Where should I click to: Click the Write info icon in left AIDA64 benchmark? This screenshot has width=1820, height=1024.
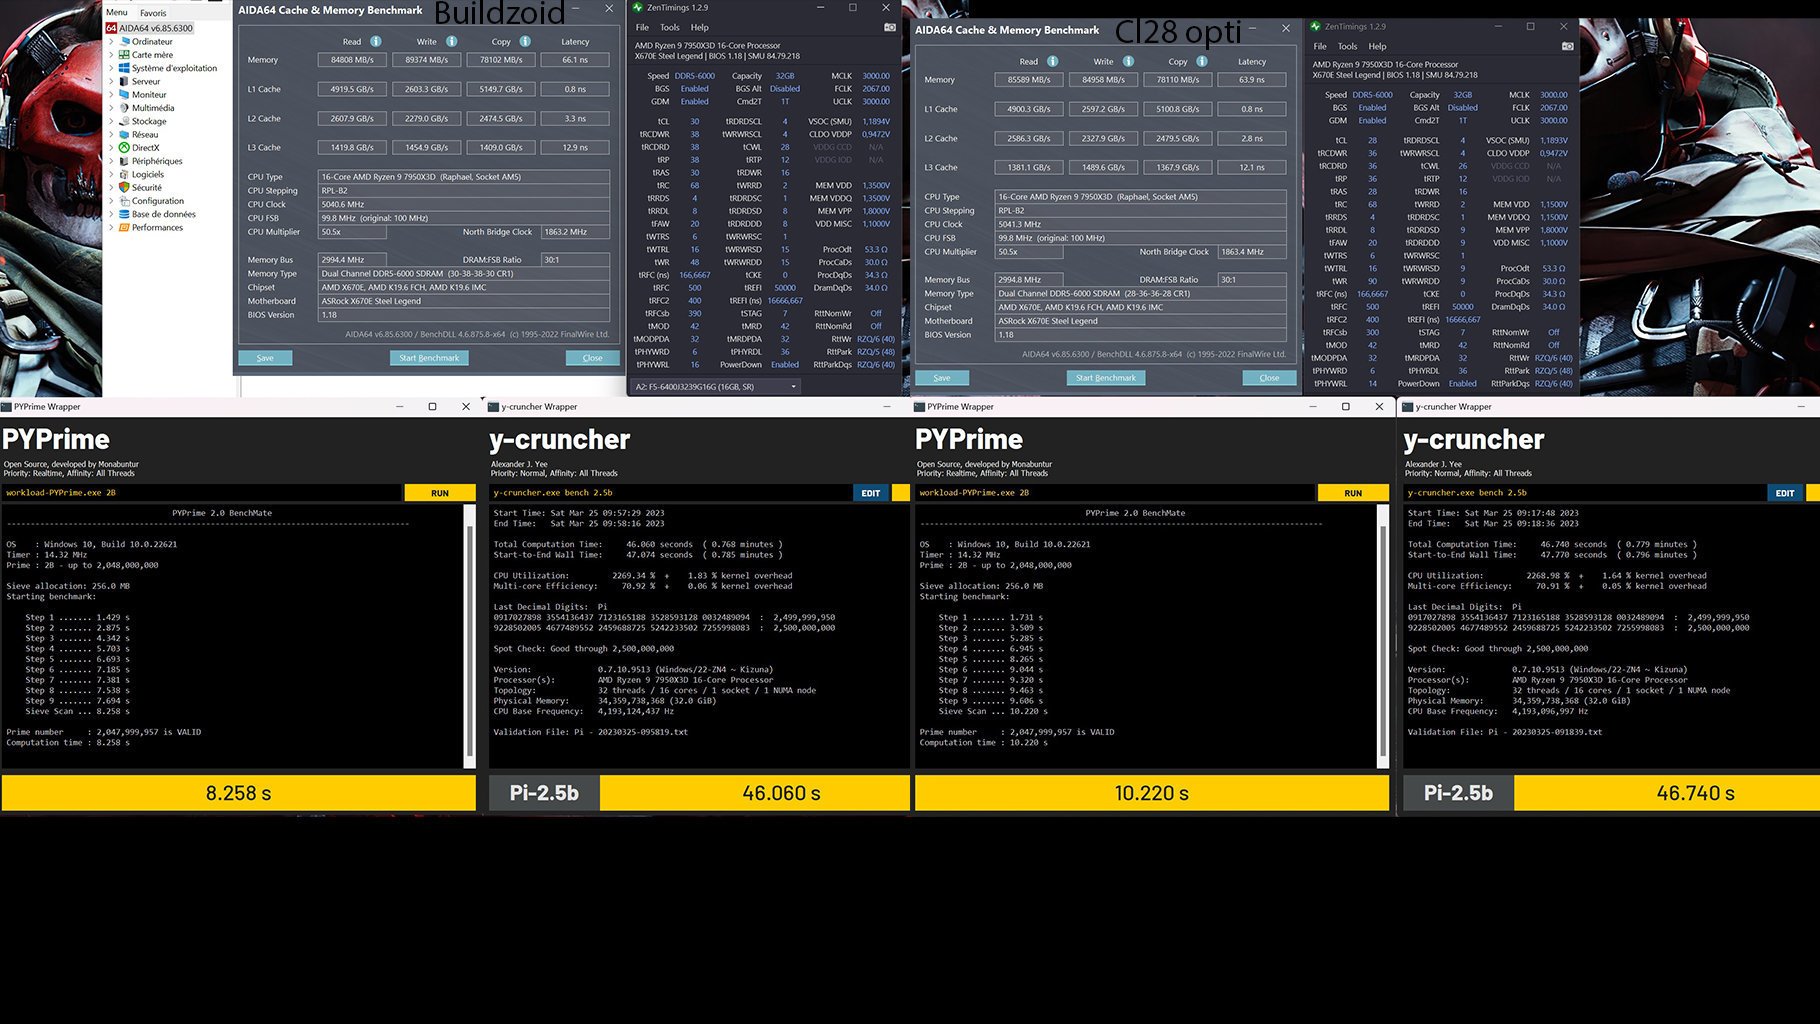pos(451,42)
